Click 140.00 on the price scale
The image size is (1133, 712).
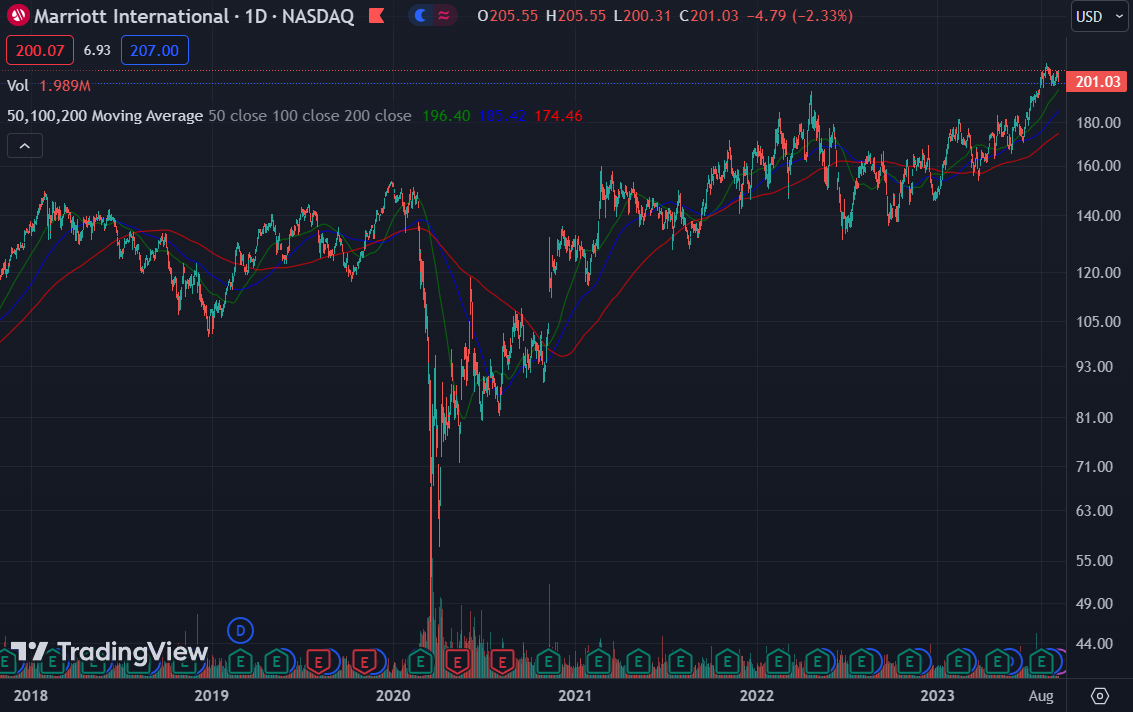click(x=1098, y=215)
